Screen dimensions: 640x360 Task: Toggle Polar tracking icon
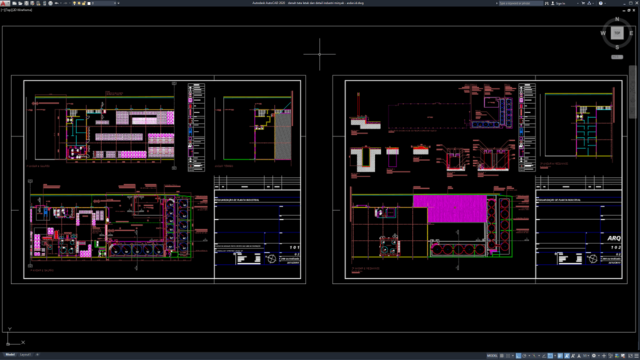tap(524, 356)
